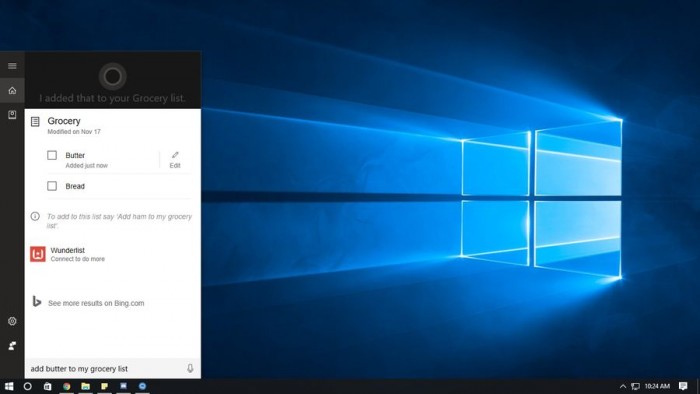The width and height of the screenshot is (700, 394).
Task: Edit the Butter item
Action: (175, 159)
